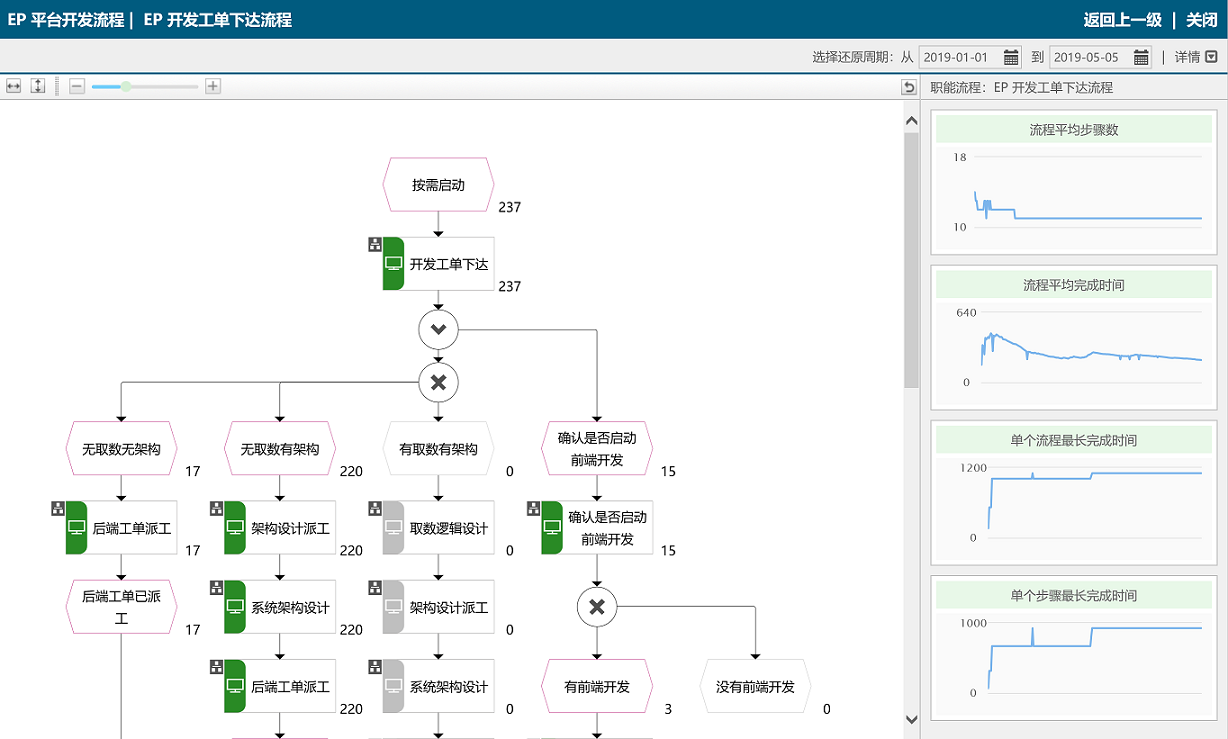Open the 单个步骤最长完成时间 chart
This screenshot has width=1228, height=739.
point(1074,647)
